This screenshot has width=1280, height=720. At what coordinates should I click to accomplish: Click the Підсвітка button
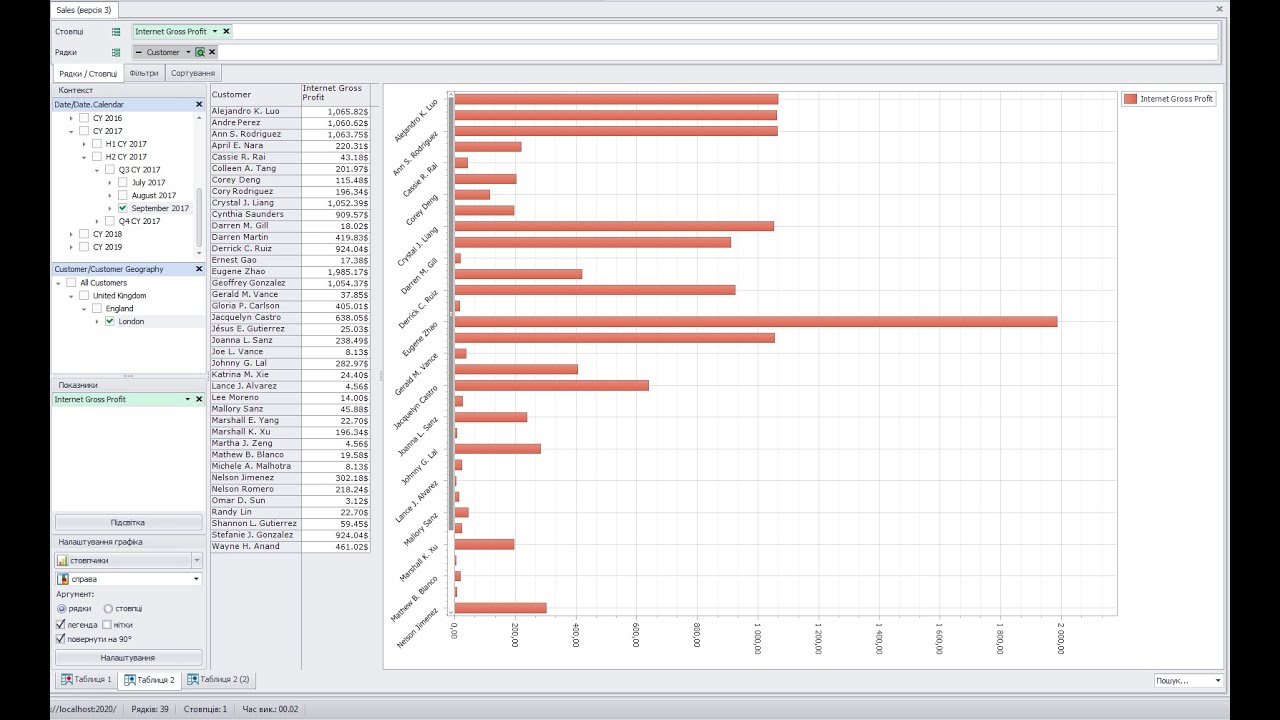pos(128,523)
